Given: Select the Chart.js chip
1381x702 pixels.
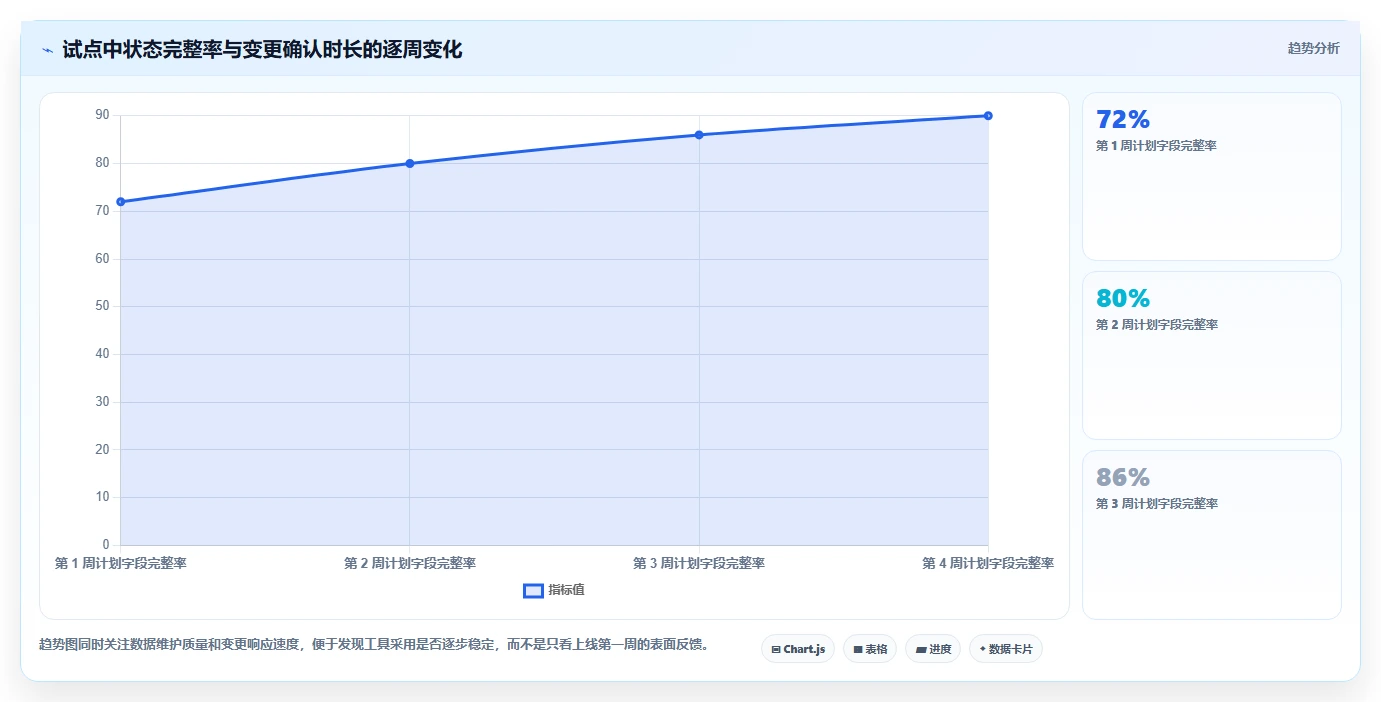Looking at the screenshot, I should (798, 649).
